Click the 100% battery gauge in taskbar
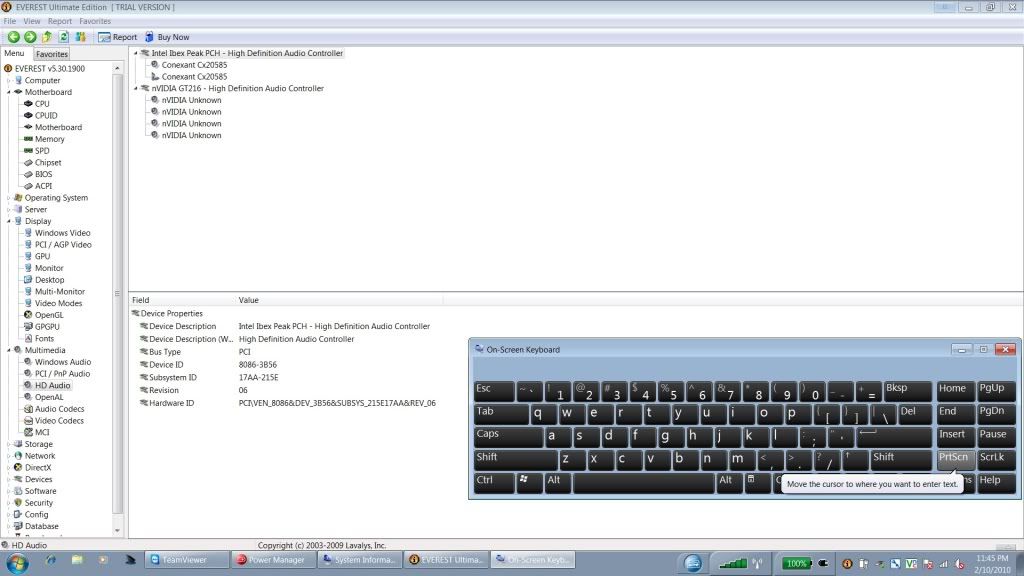This screenshot has width=1024, height=576. click(x=796, y=563)
